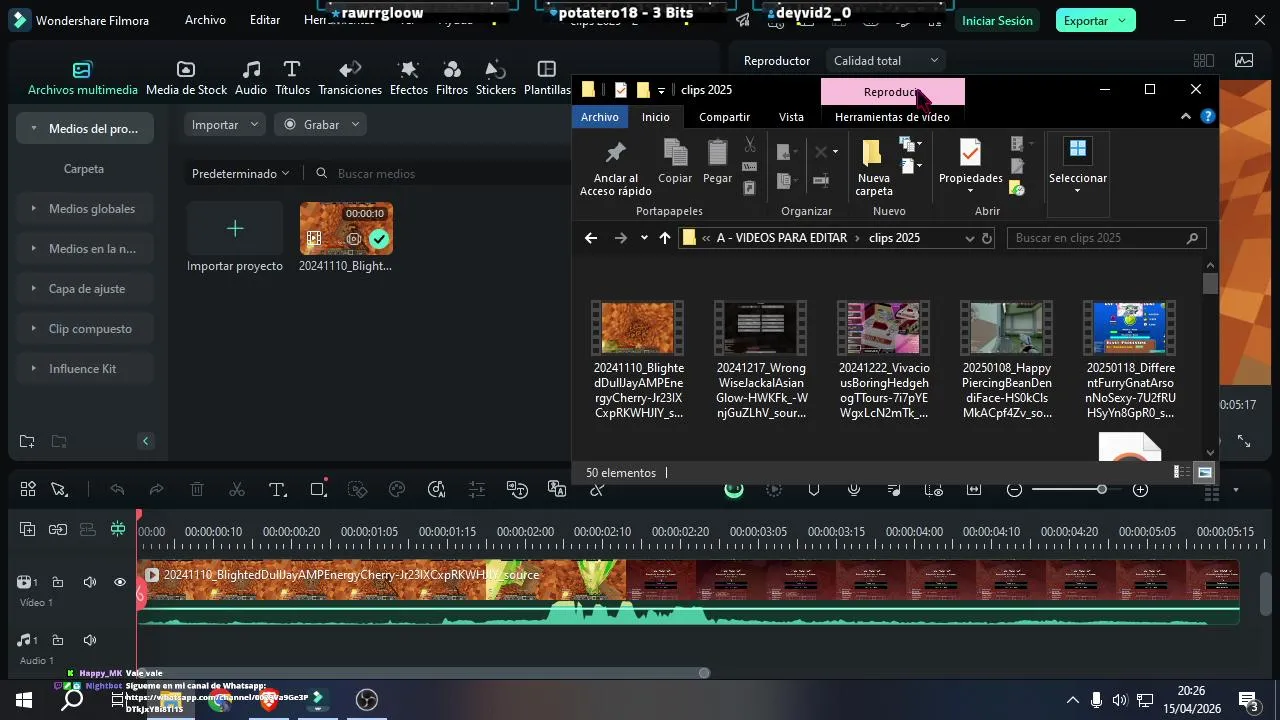
Task: Click the Buscar medios search field
Action: pyautogui.click(x=440, y=174)
